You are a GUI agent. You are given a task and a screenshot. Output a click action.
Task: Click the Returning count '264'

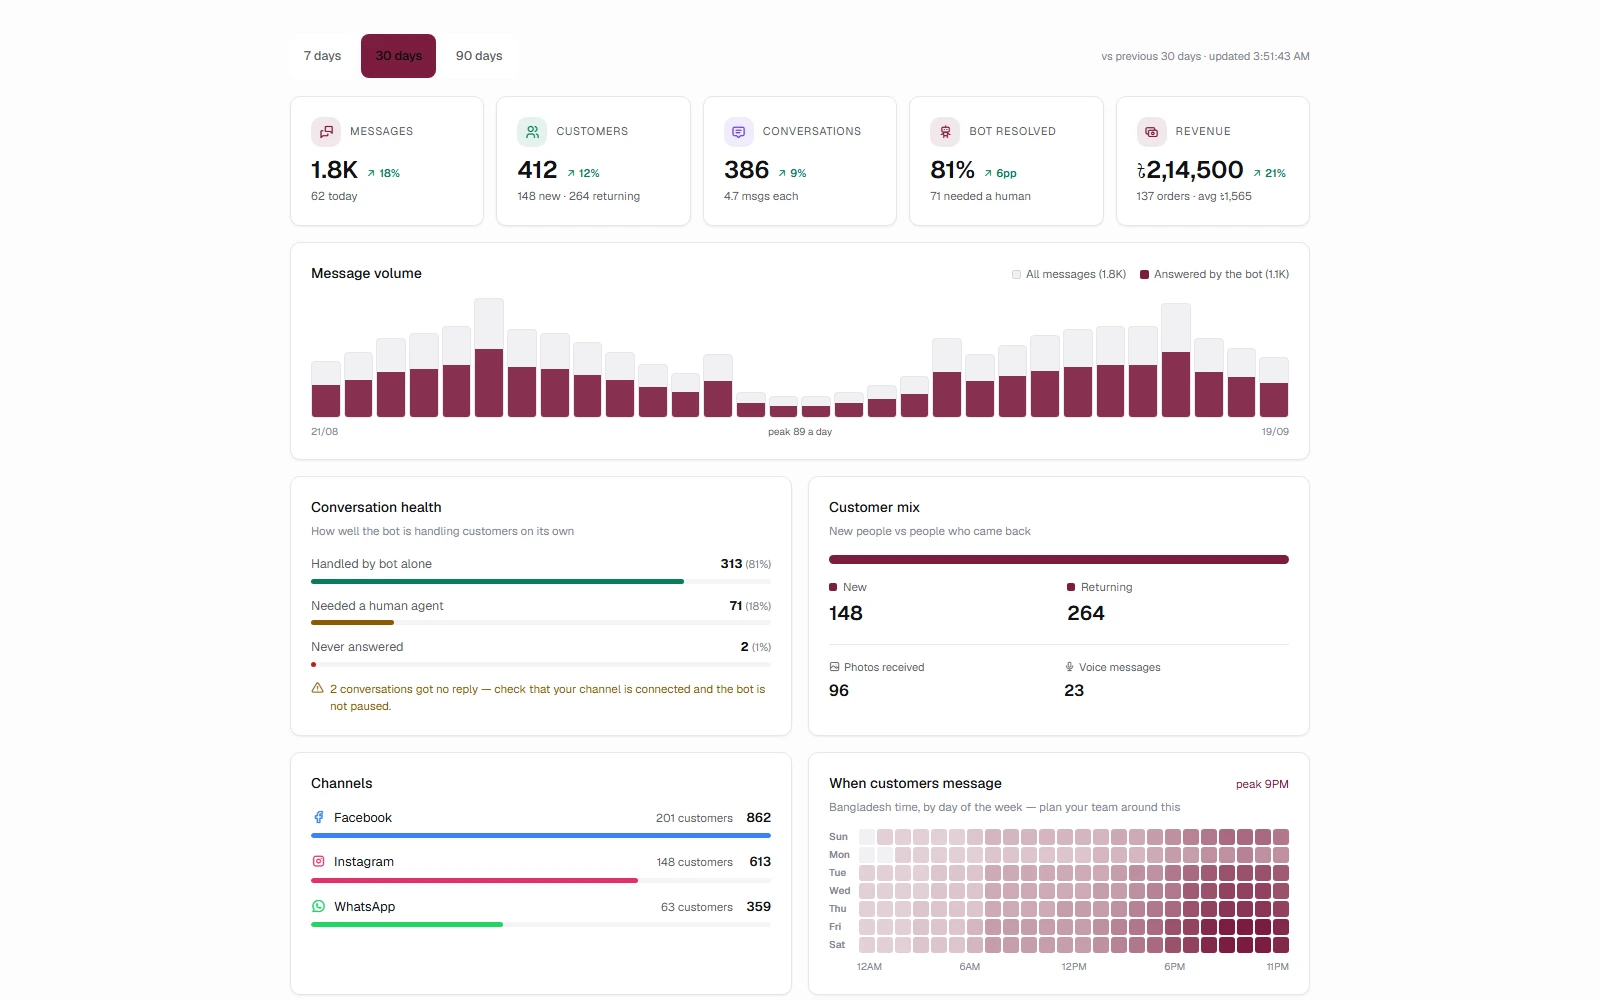point(1086,613)
